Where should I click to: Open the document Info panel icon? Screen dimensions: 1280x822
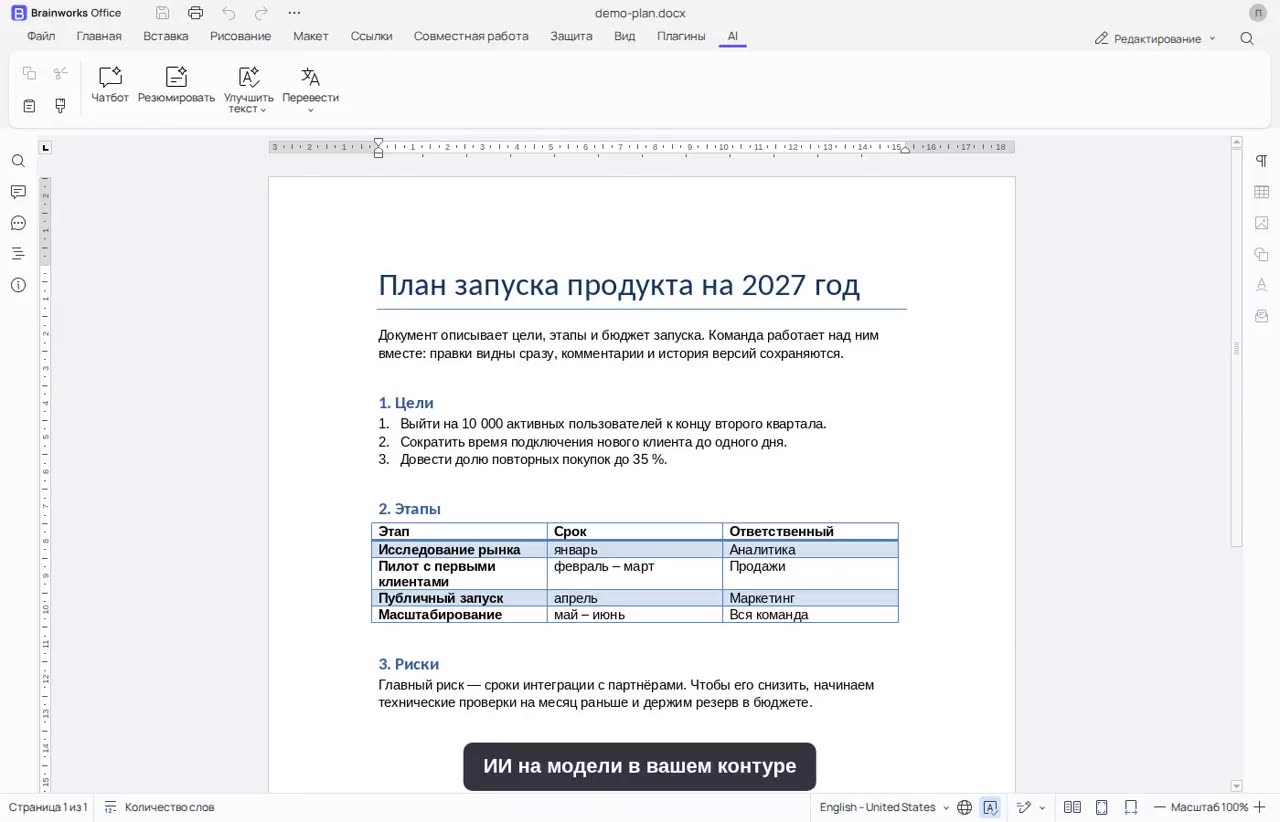(18, 285)
